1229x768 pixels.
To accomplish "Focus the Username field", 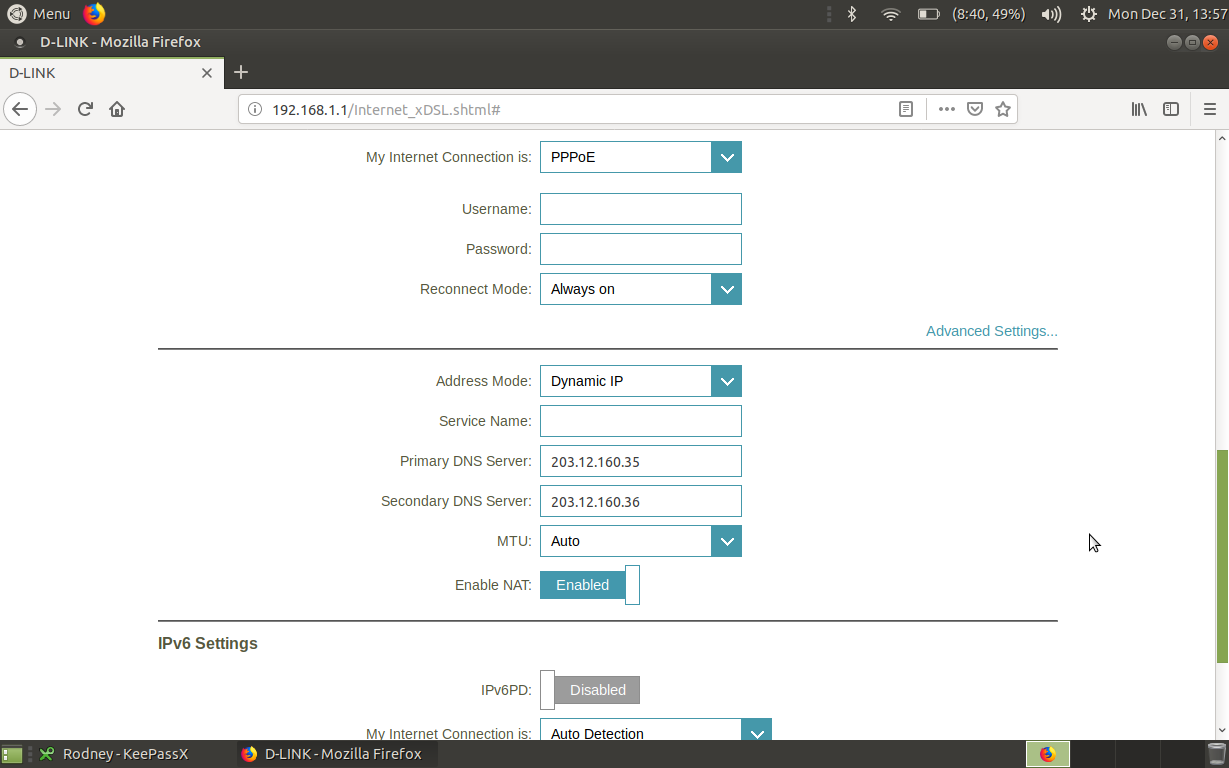I will pos(641,209).
